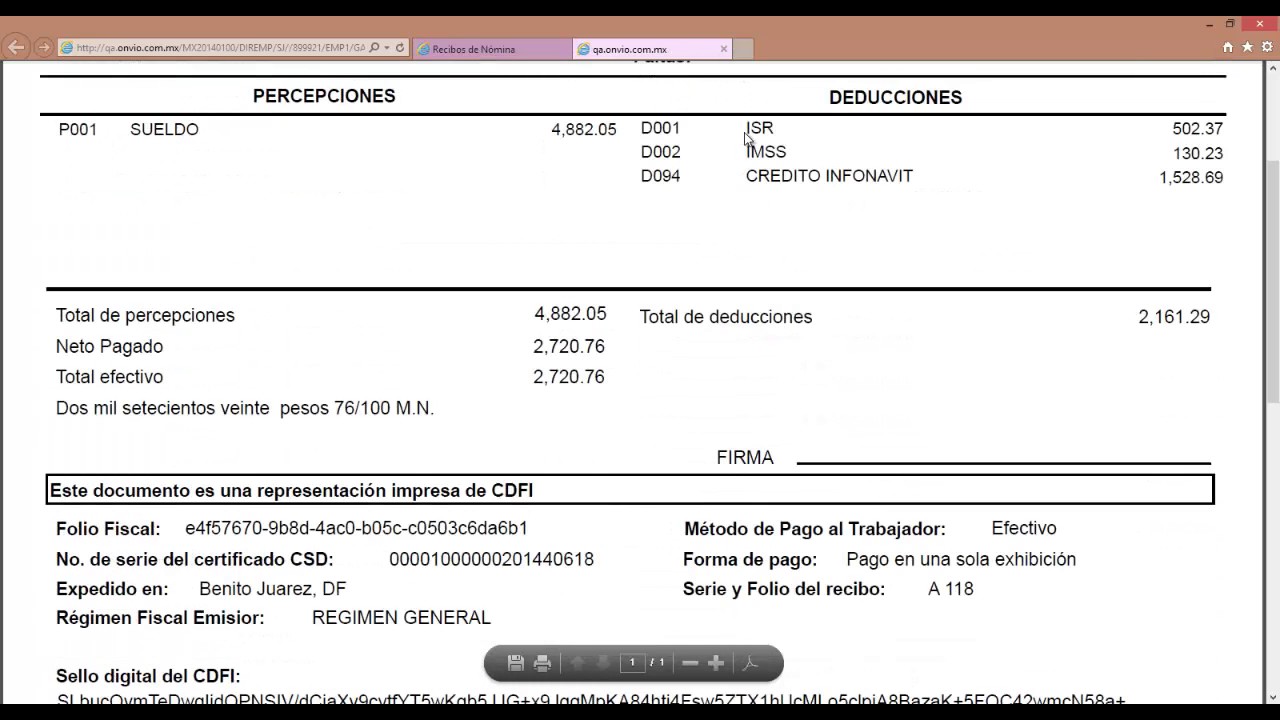The image size is (1280, 720).
Task: Go back with the browser back arrow
Action: point(16,47)
